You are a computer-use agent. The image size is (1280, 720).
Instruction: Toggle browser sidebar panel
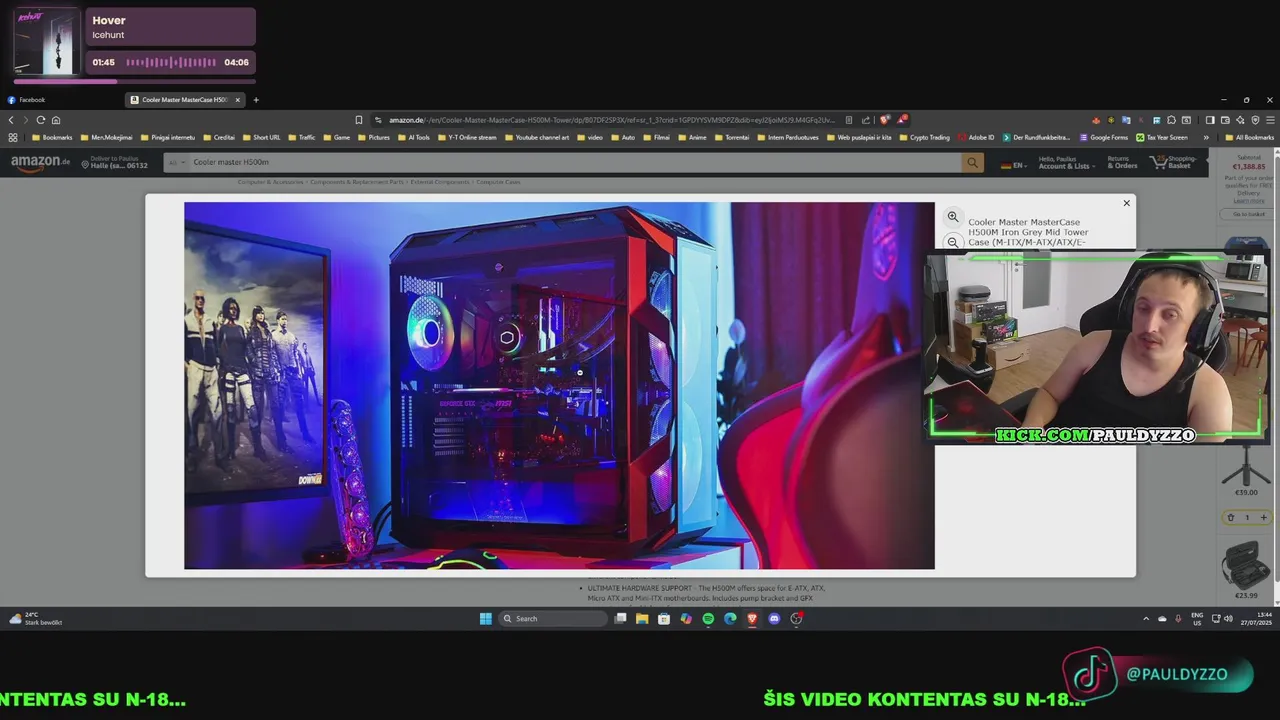(1210, 120)
